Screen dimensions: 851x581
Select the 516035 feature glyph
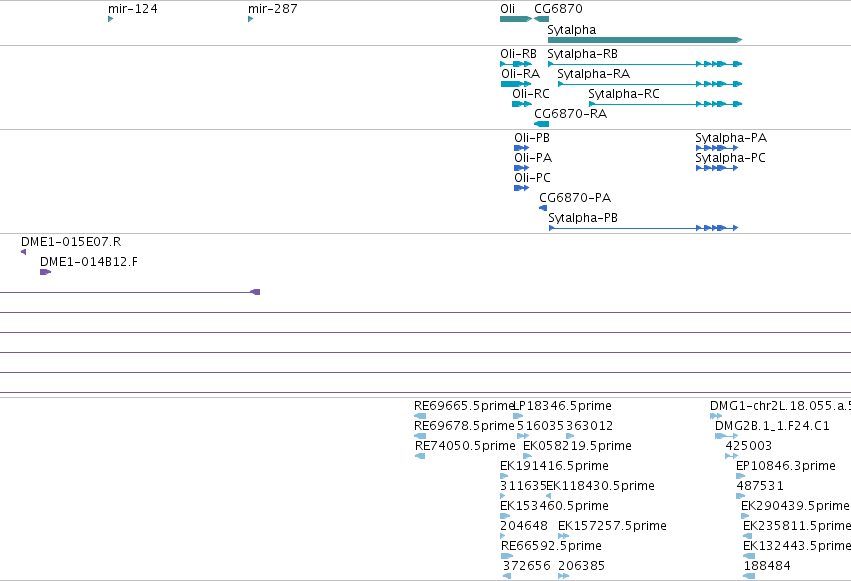(523, 436)
